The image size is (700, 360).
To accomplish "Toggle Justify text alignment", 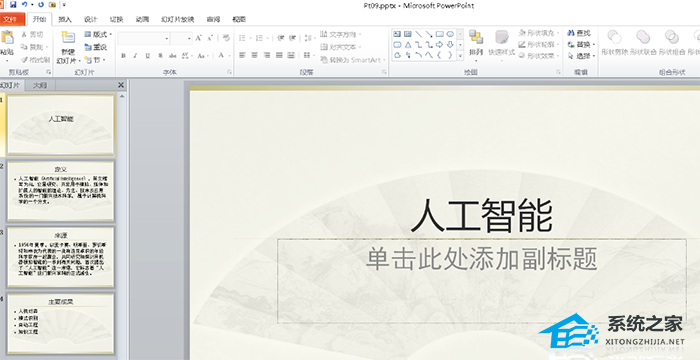I will (279, 55).
